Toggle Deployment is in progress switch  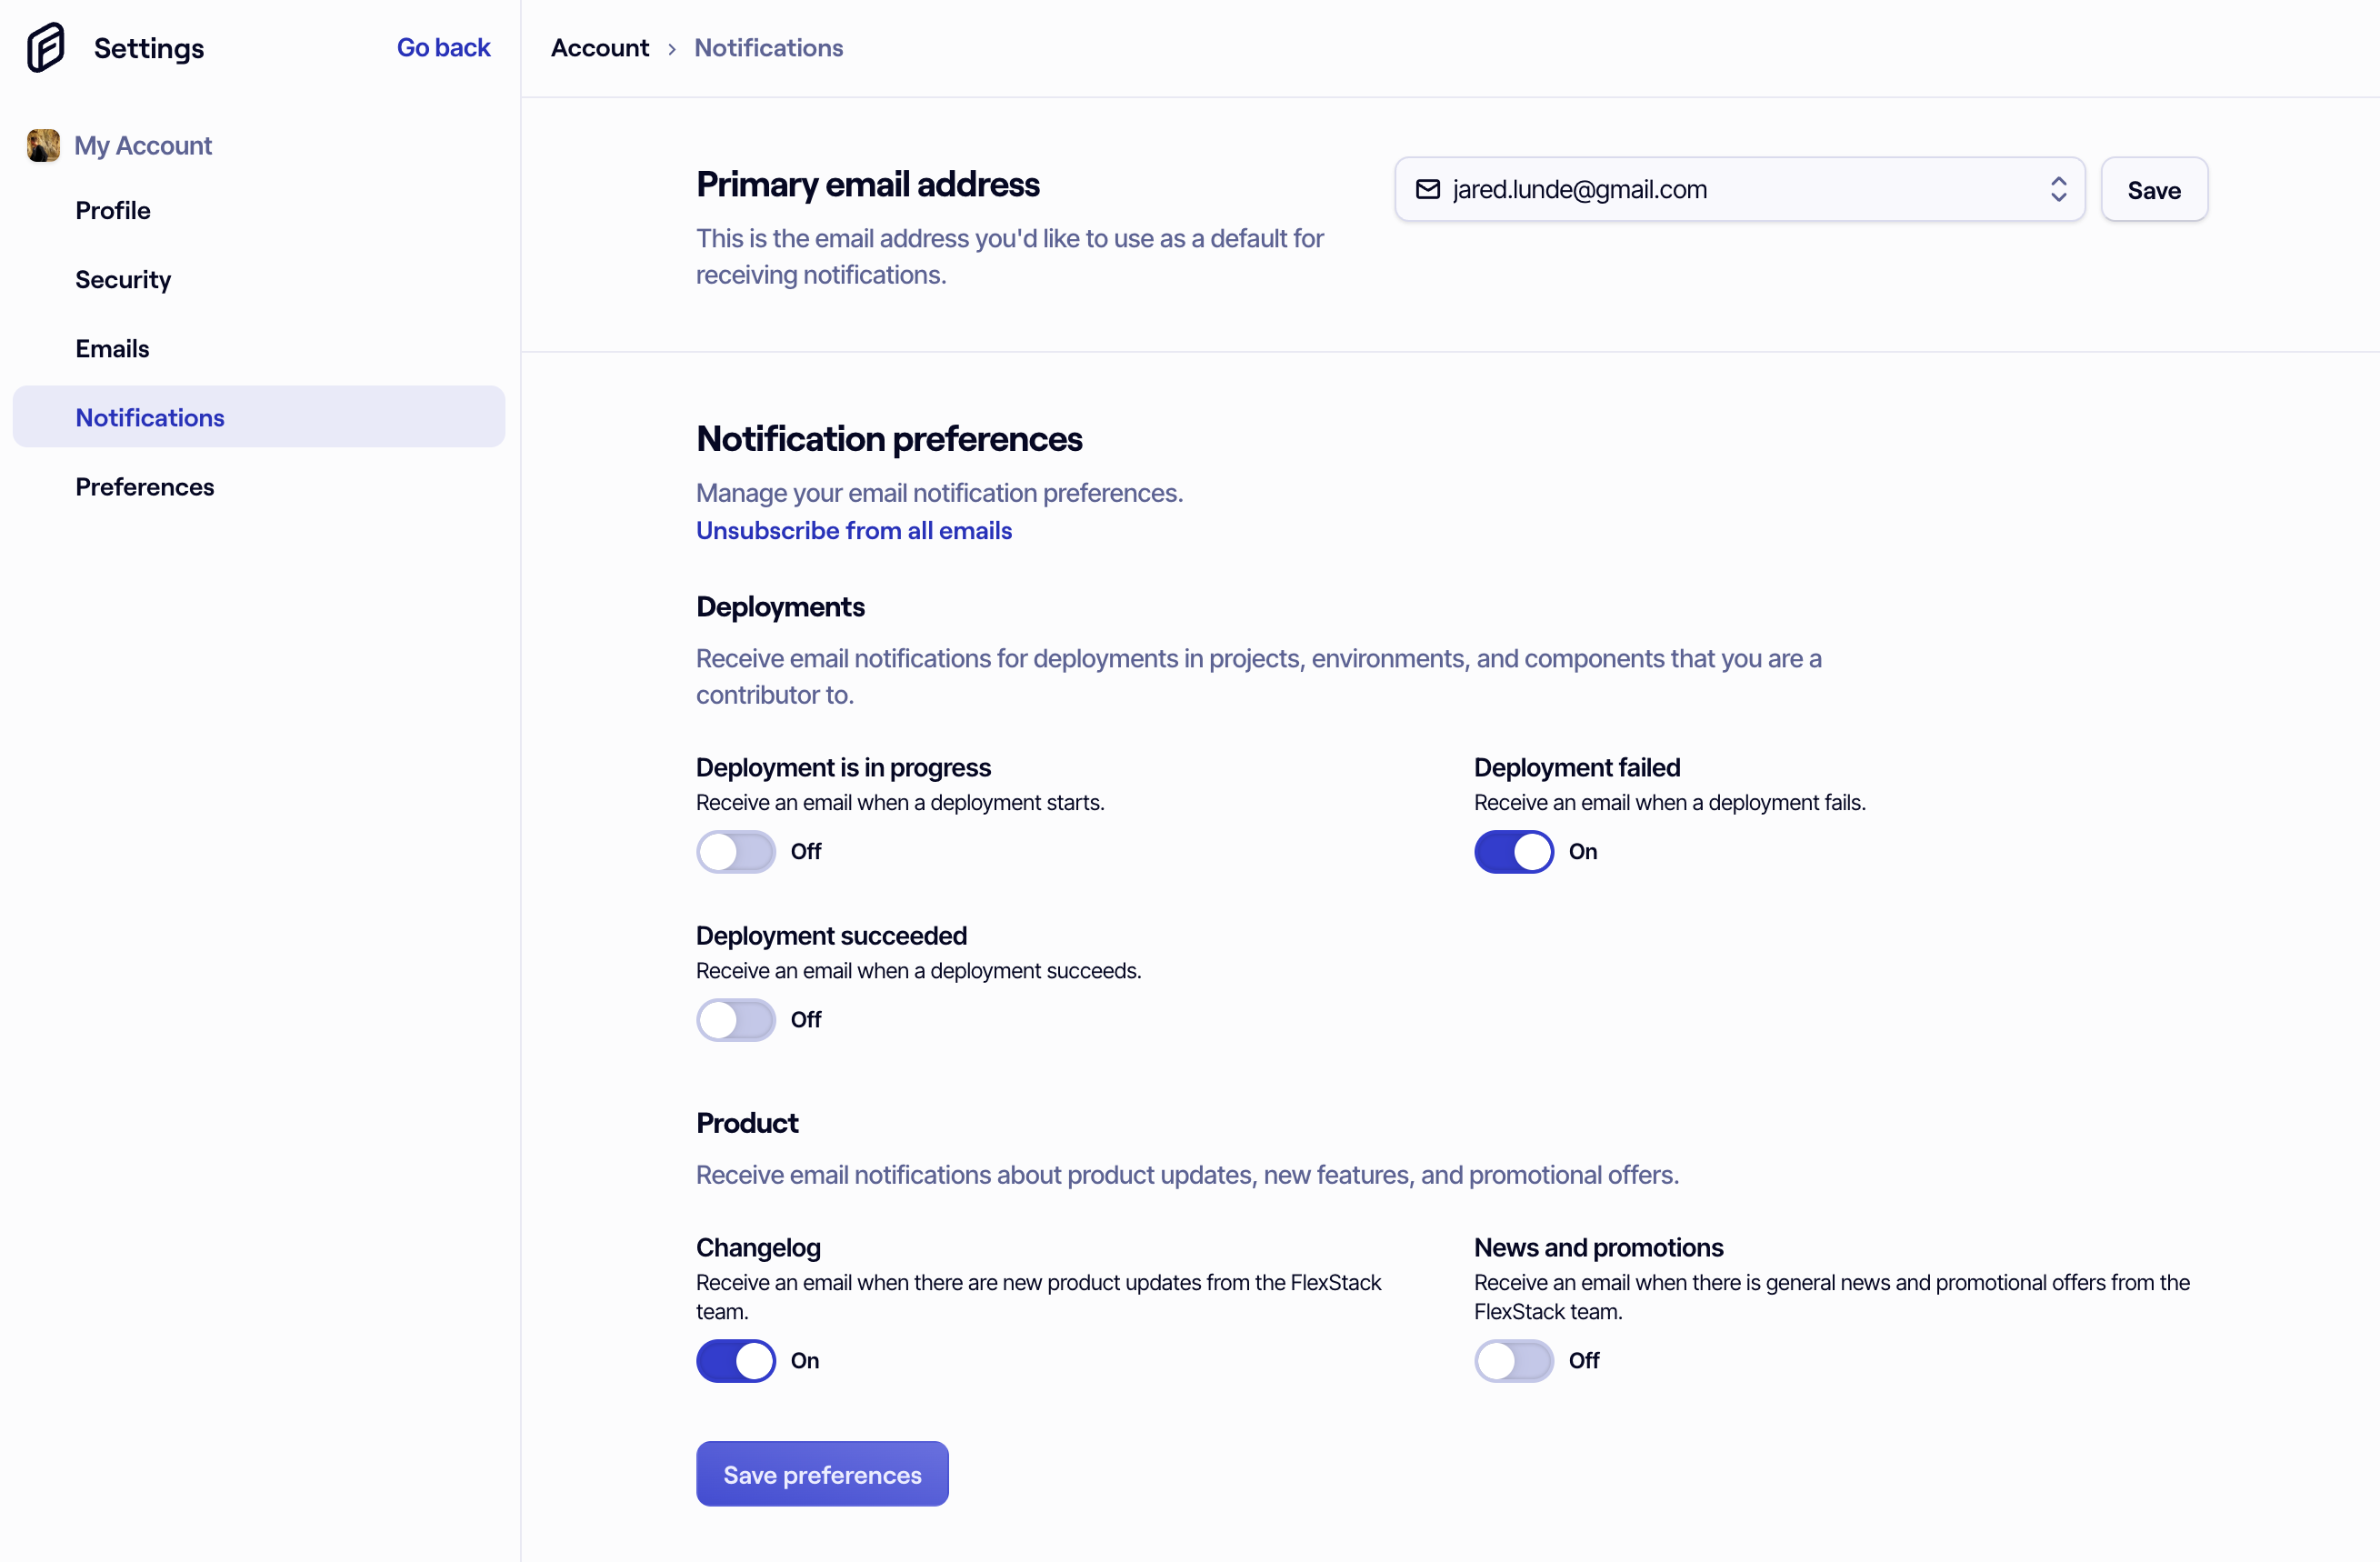click(x=736, y=851)
